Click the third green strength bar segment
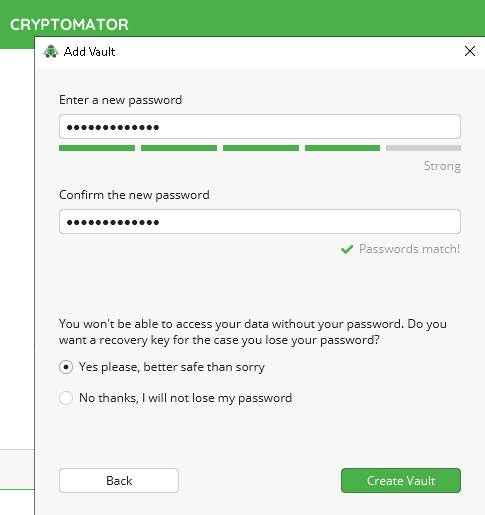Screen dimensions: 485x515 pos(261,148)
